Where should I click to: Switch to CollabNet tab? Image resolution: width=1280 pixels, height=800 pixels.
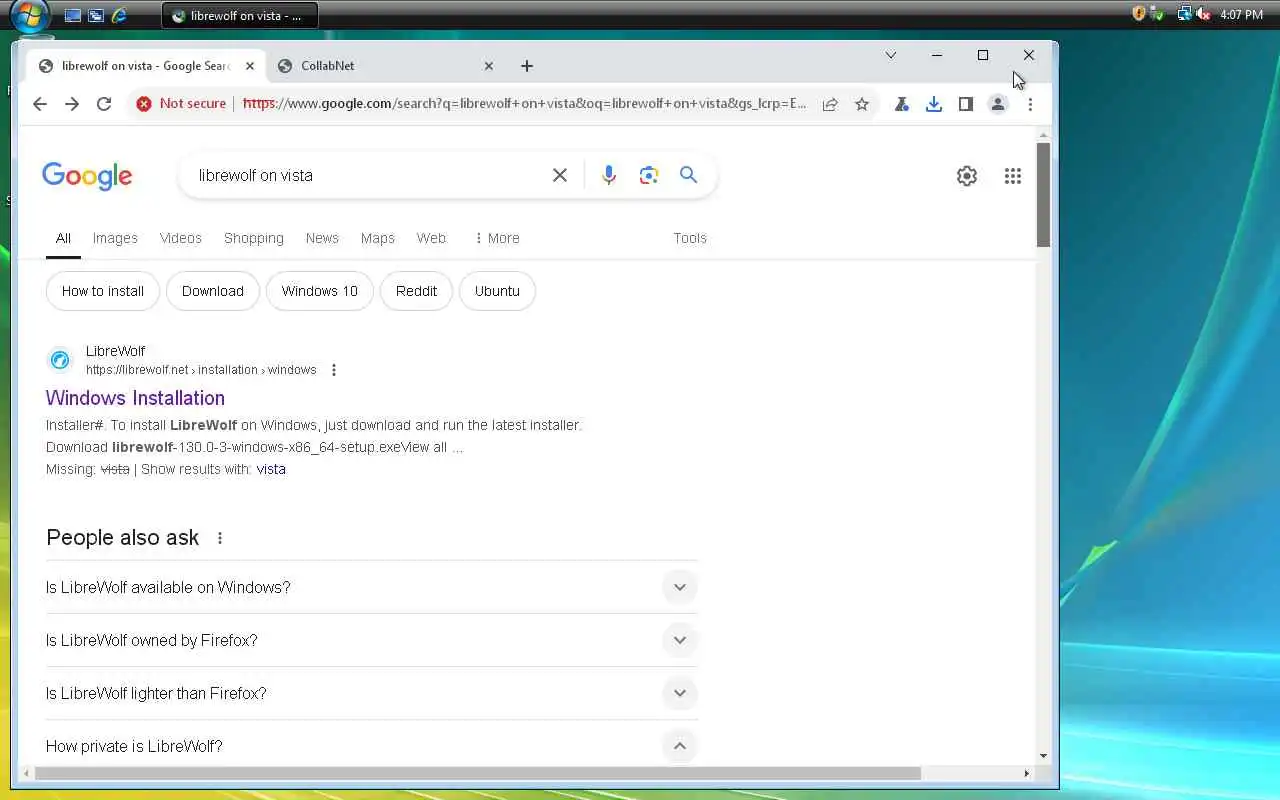385,66
